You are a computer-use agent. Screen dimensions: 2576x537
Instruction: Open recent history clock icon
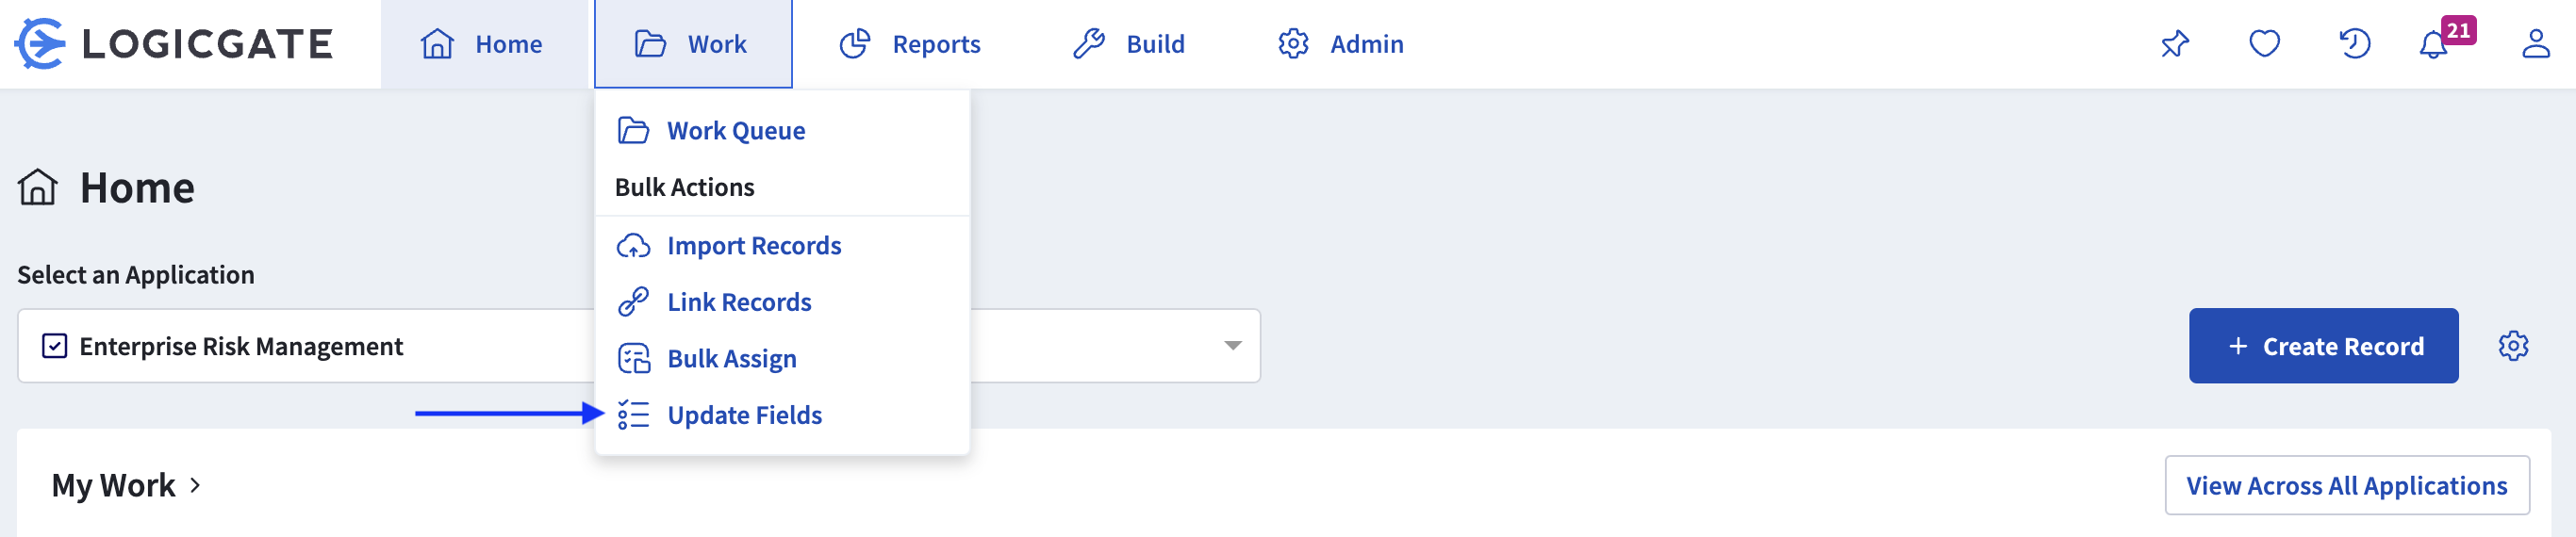pyautogui.click(x=2354, y=44)
